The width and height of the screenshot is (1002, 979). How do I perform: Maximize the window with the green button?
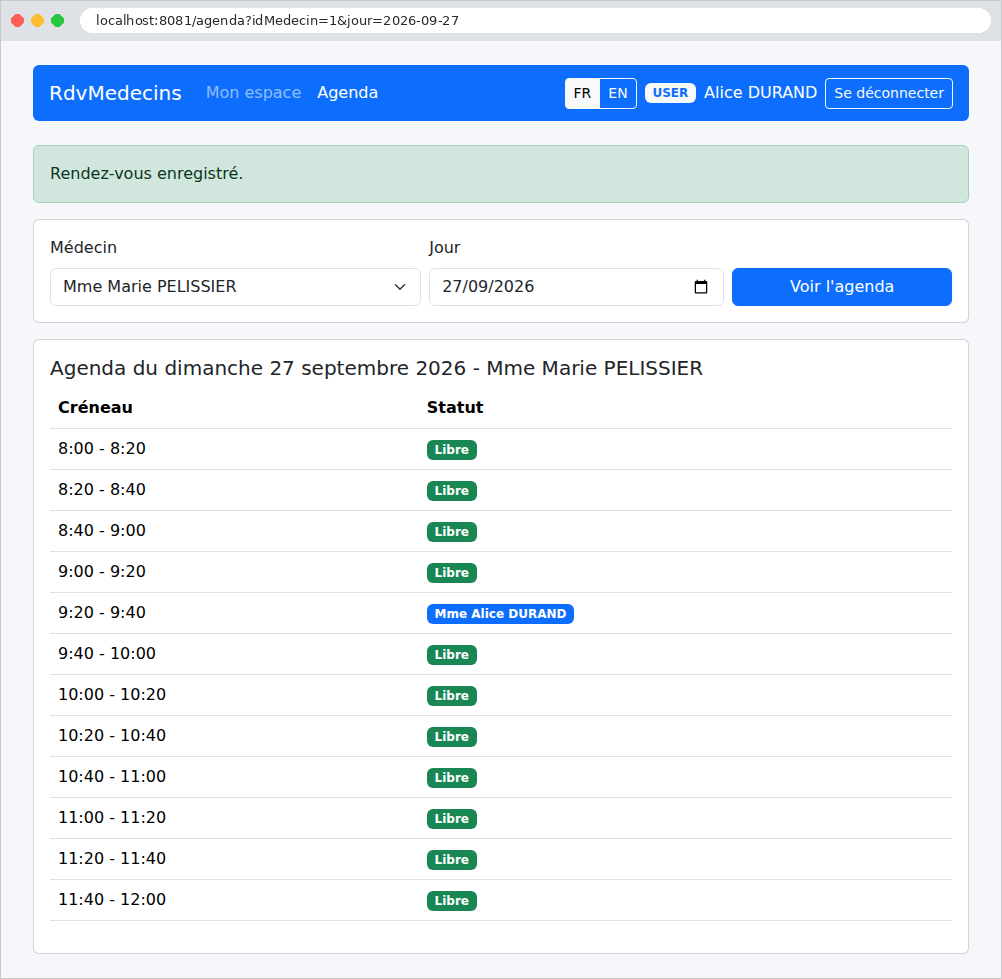click(x=58, y=20)
